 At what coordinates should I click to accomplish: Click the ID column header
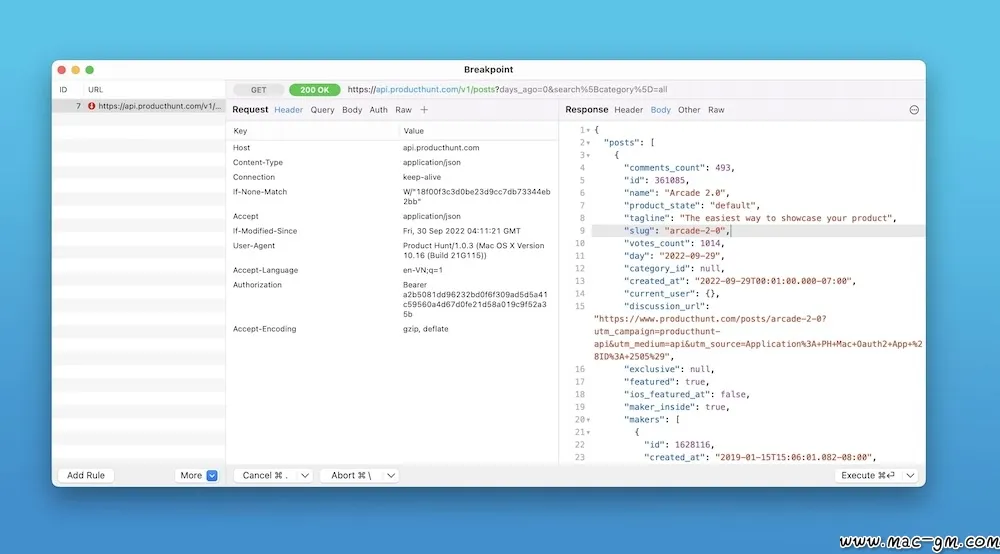tap(63, 90)
